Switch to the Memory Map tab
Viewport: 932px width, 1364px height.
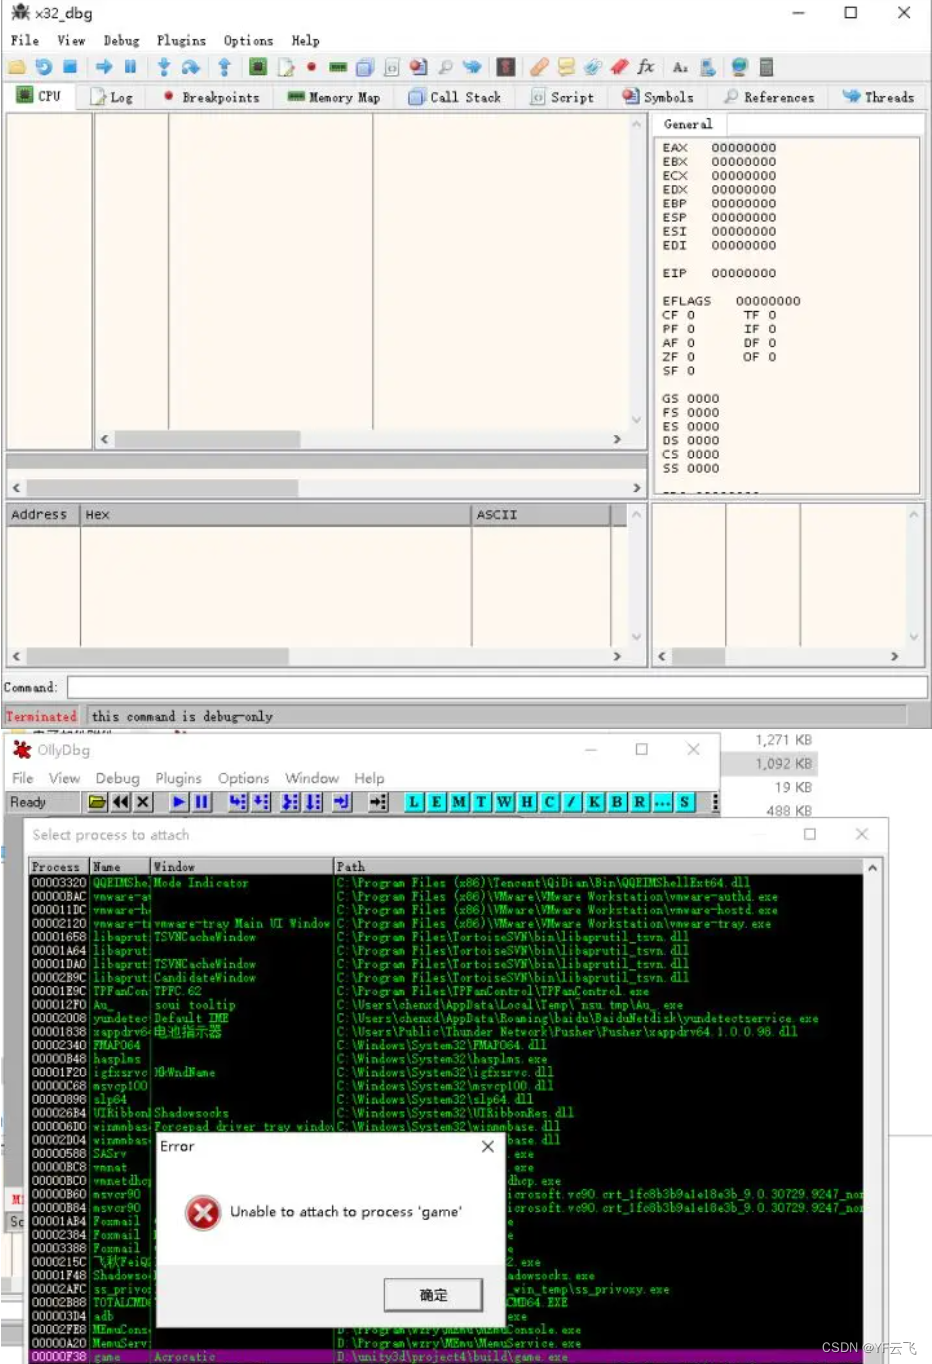pos(334,97)
